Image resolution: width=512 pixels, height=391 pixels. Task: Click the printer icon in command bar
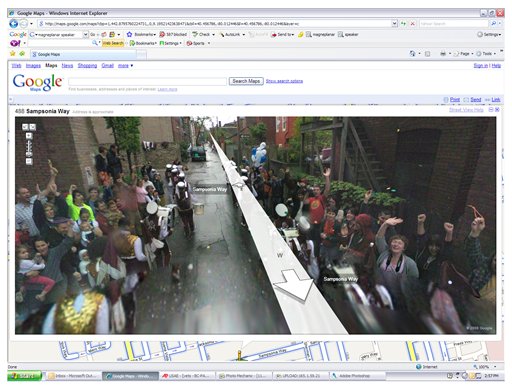point(443,53)
